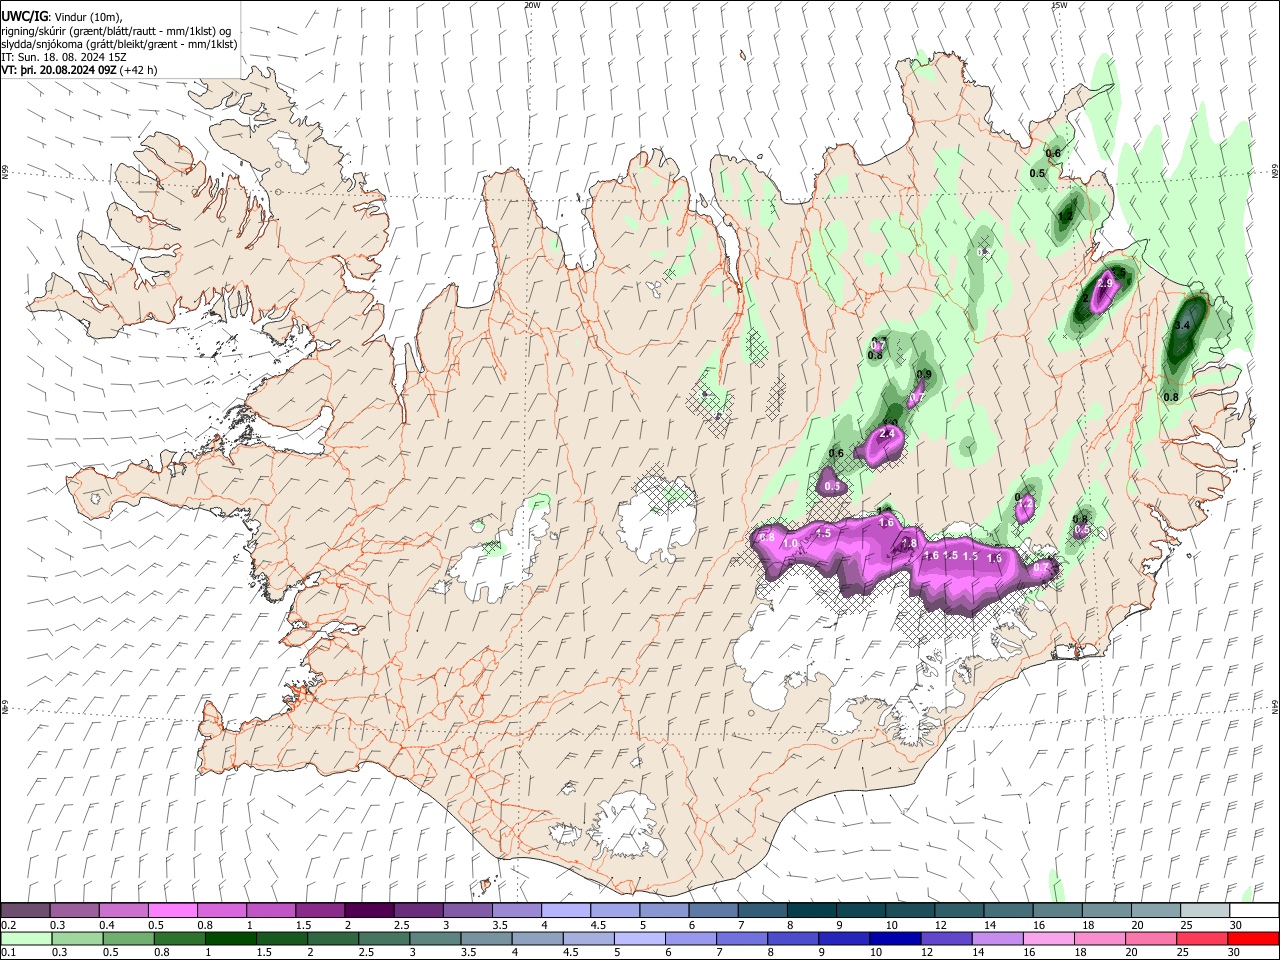Select the bright pink 0.5 swatch in the upper legend
The width and height of the screenshot is (1280, 960).
[172, 911]
